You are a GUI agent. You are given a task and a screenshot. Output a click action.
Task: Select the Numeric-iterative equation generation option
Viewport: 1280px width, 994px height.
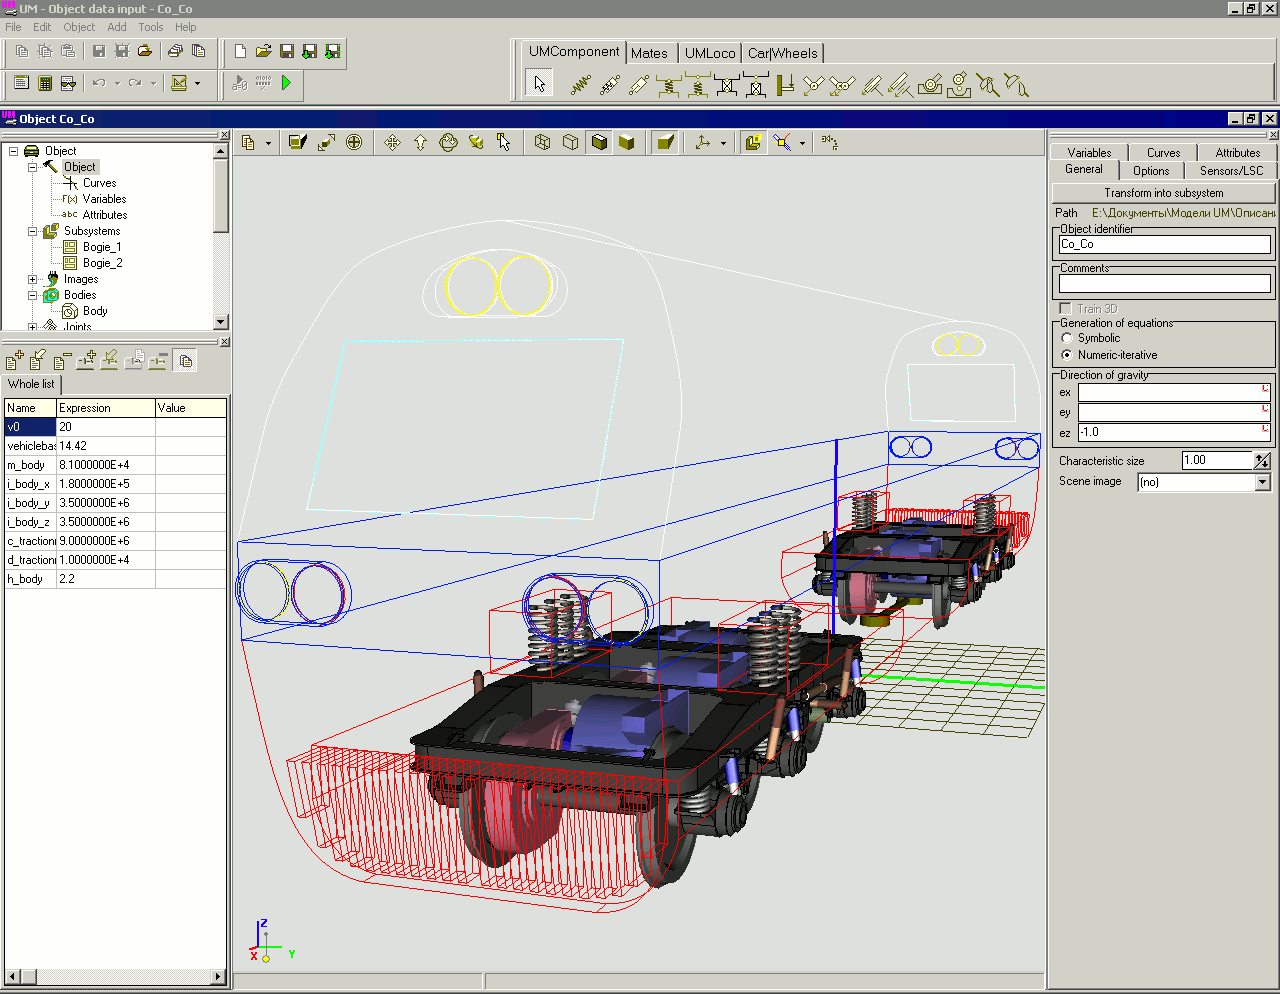coord(1068,354)
